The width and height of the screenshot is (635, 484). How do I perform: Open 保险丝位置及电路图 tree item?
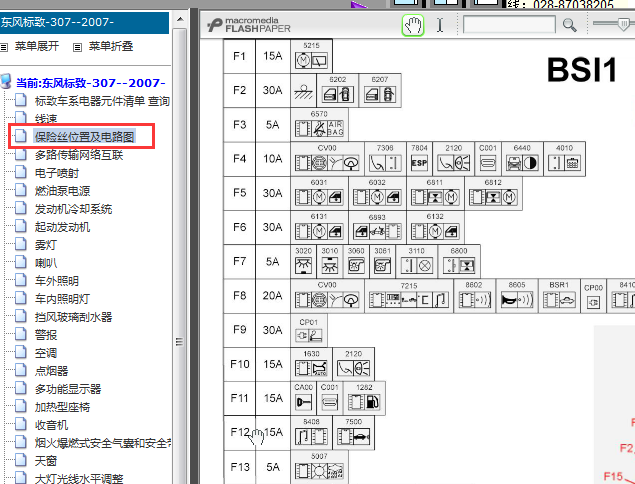pos(84,137)
